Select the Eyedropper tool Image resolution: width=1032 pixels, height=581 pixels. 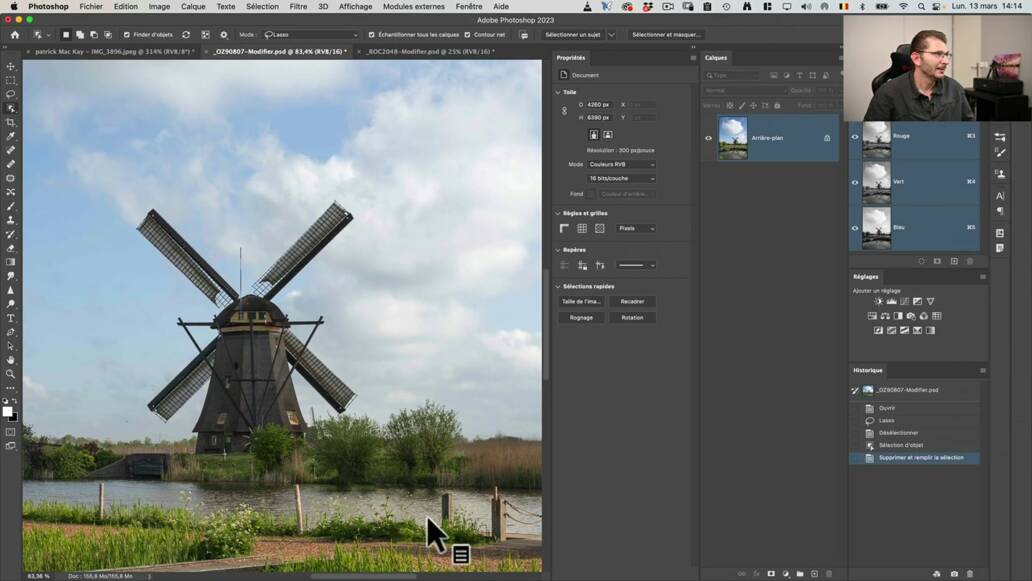coord(10,137)
